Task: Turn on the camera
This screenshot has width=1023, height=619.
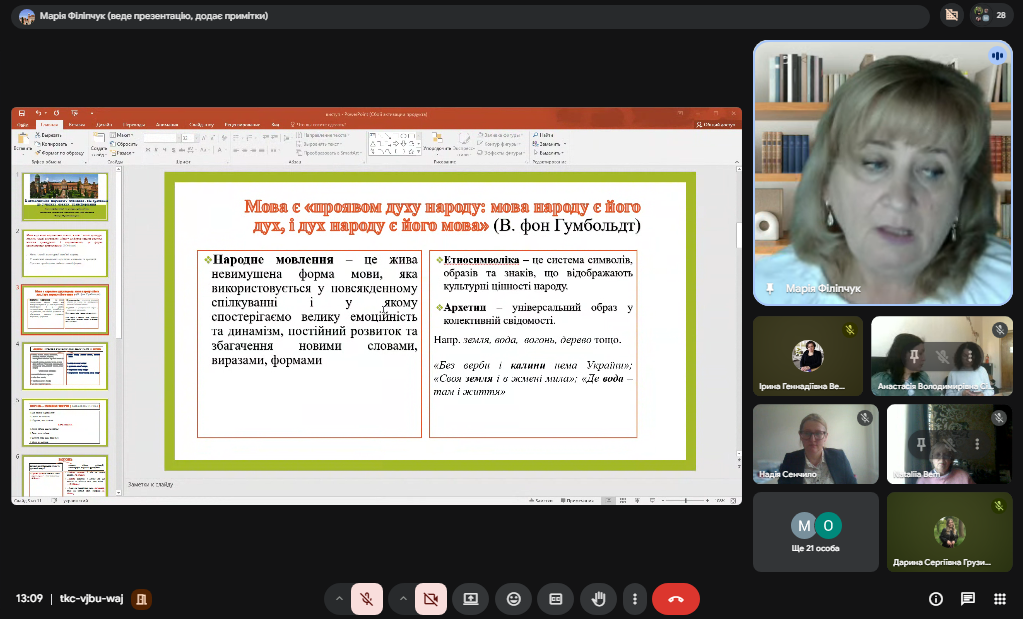Action: [x=431, y=599]
